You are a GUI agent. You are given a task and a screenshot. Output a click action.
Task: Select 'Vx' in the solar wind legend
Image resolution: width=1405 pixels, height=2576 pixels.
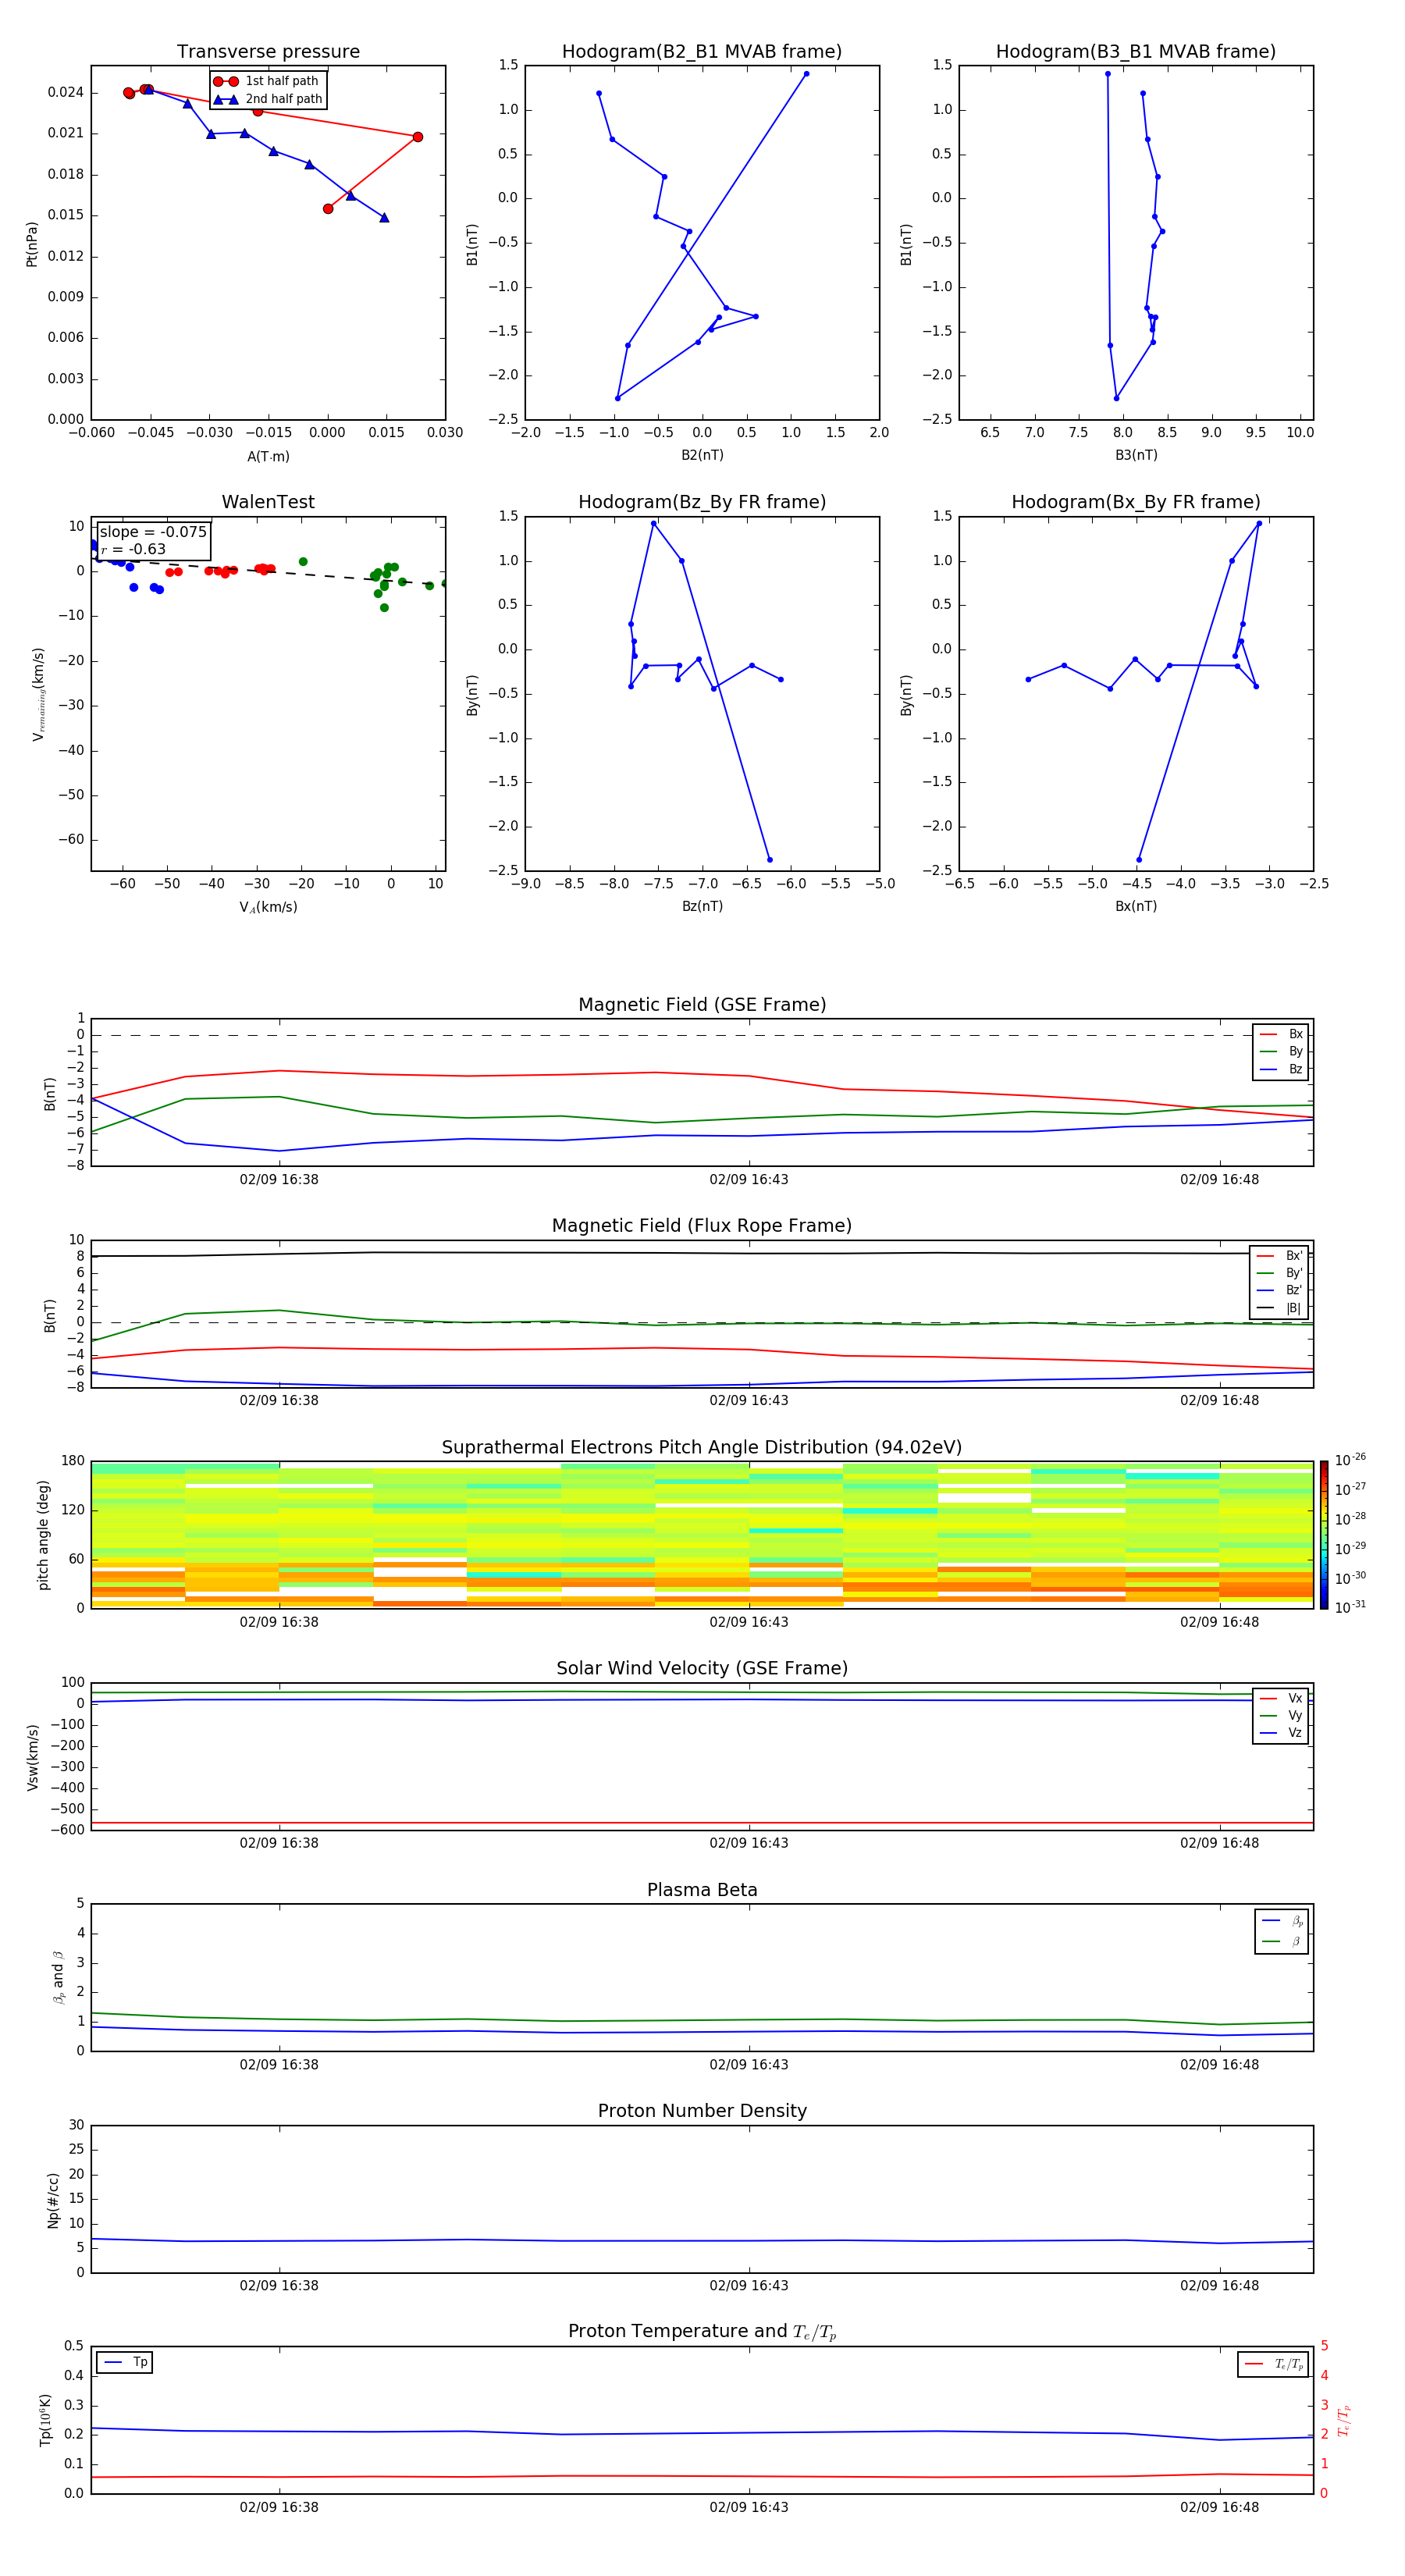tap(1281, 1698)
